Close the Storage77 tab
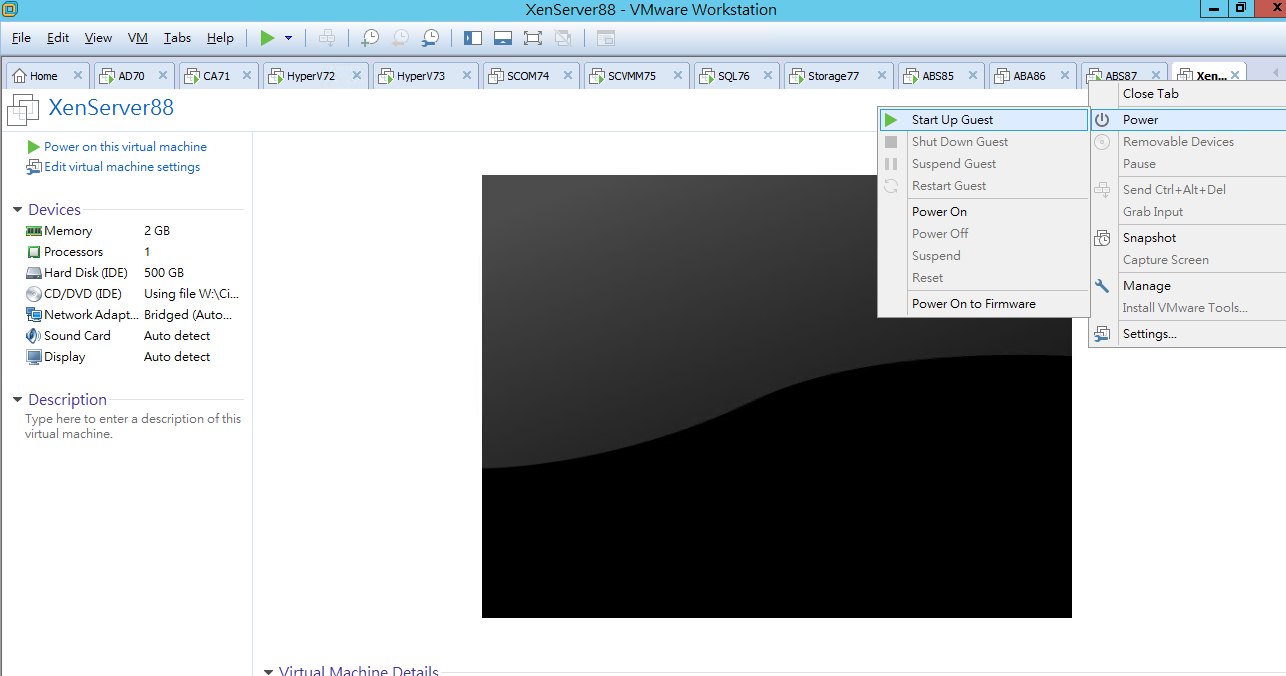This screenshot has width=1286, height=676. tap(882, 75)
